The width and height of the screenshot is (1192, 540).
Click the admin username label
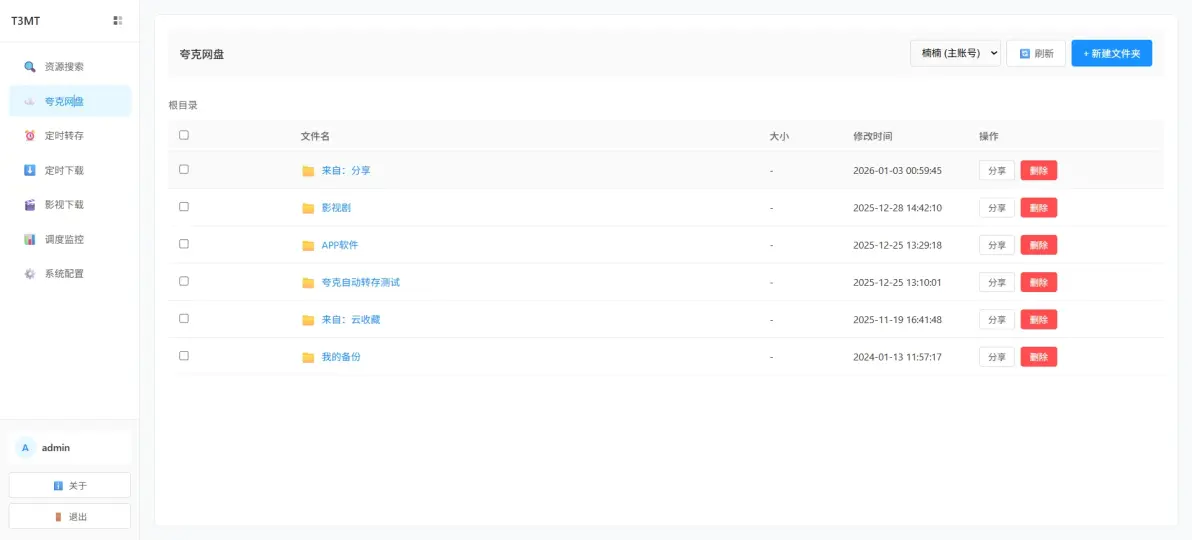55,448
